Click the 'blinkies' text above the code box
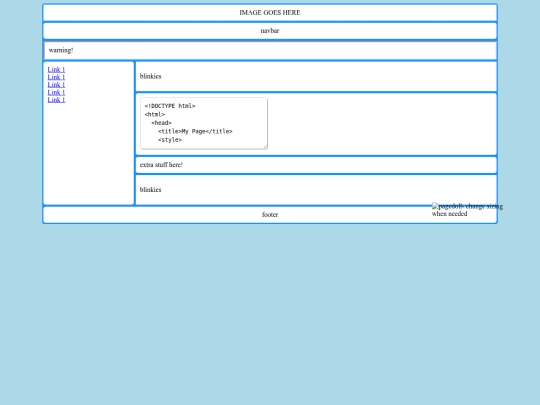 150,76
